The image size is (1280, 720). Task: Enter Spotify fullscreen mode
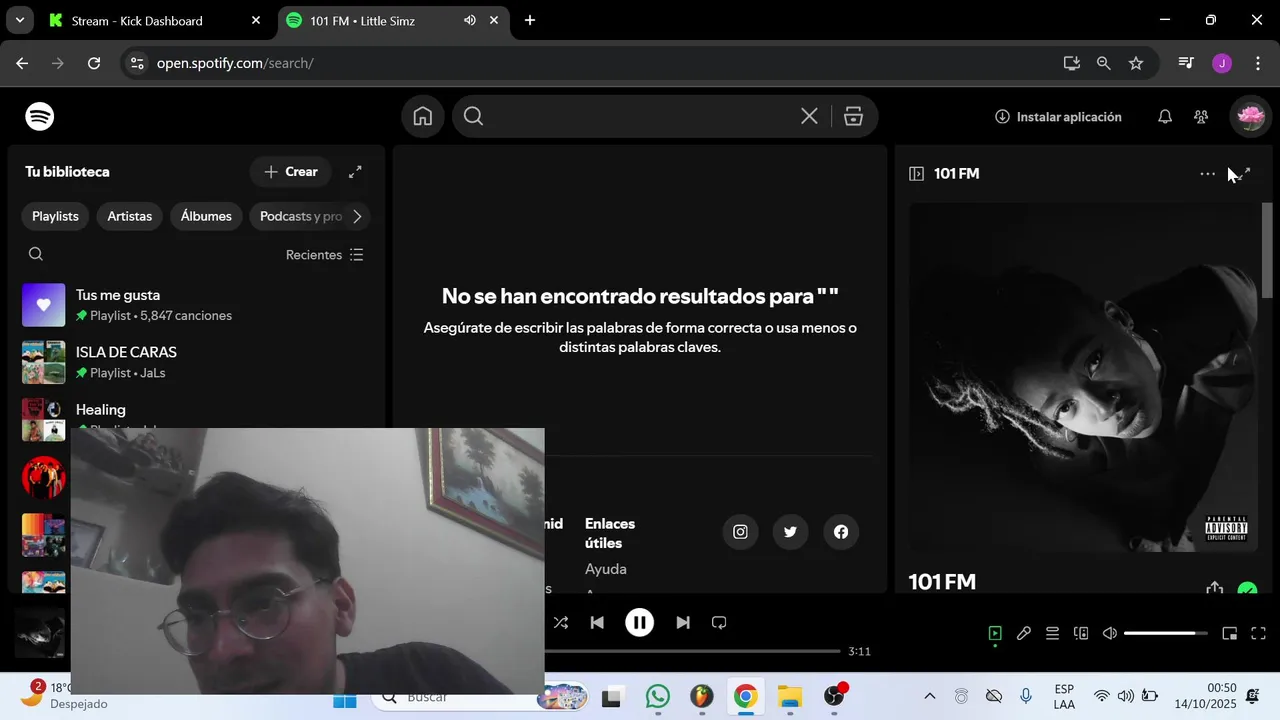pos(1259,633)
